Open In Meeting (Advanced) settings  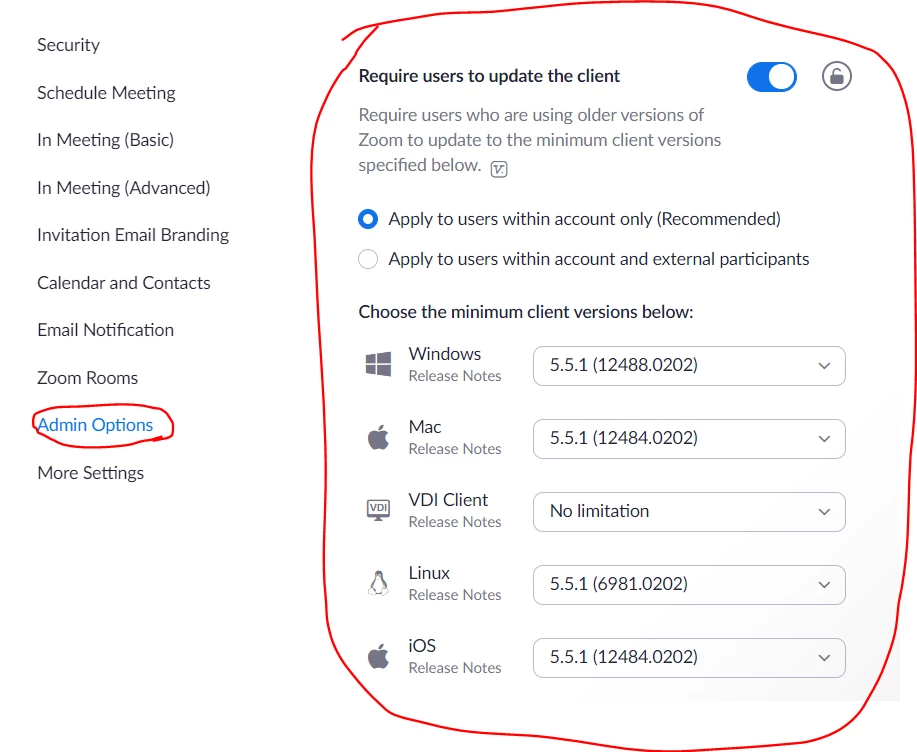point(124,188)
